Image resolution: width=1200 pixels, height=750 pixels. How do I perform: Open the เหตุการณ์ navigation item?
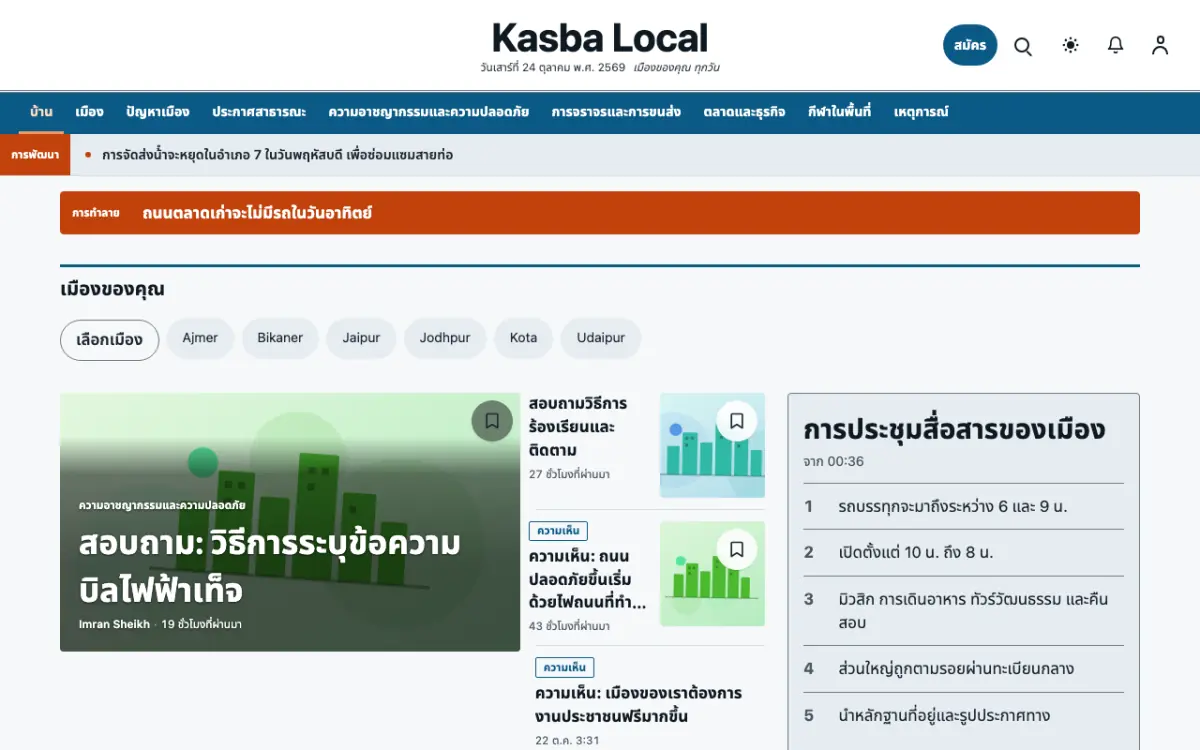pyautogui.click(x=921, y=112)
